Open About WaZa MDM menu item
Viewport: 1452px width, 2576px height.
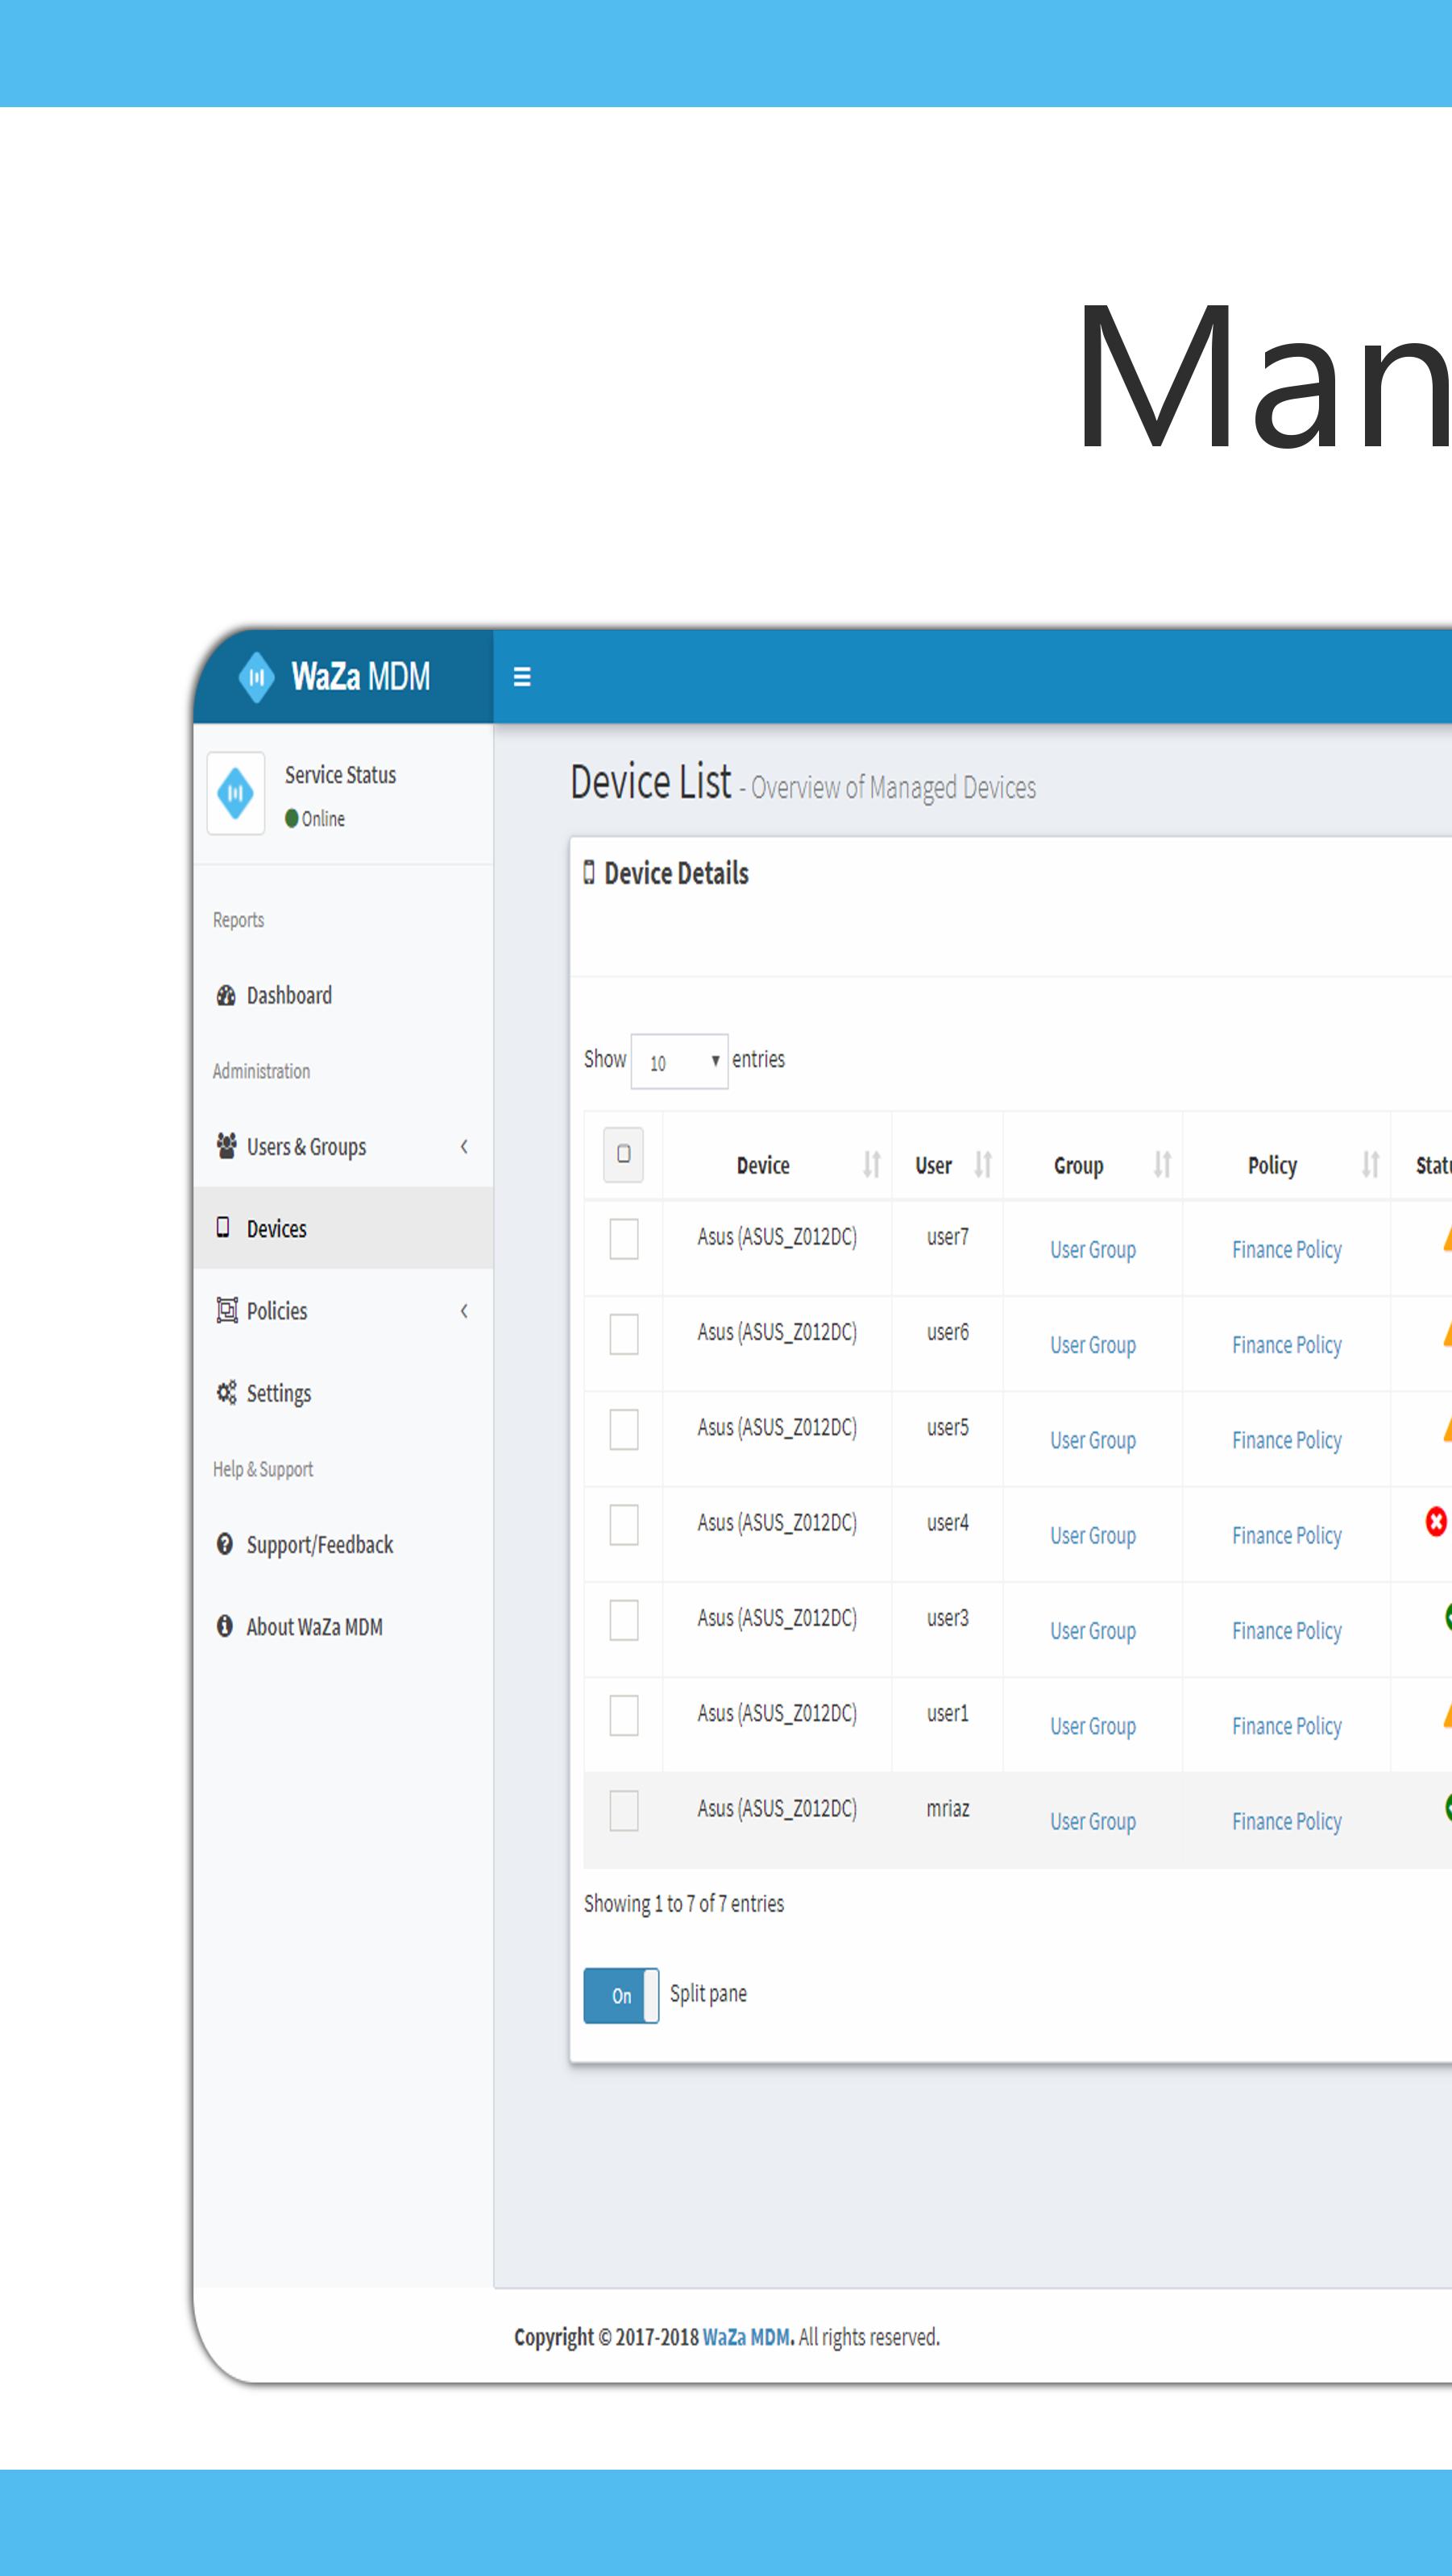tap(343, 1627)
